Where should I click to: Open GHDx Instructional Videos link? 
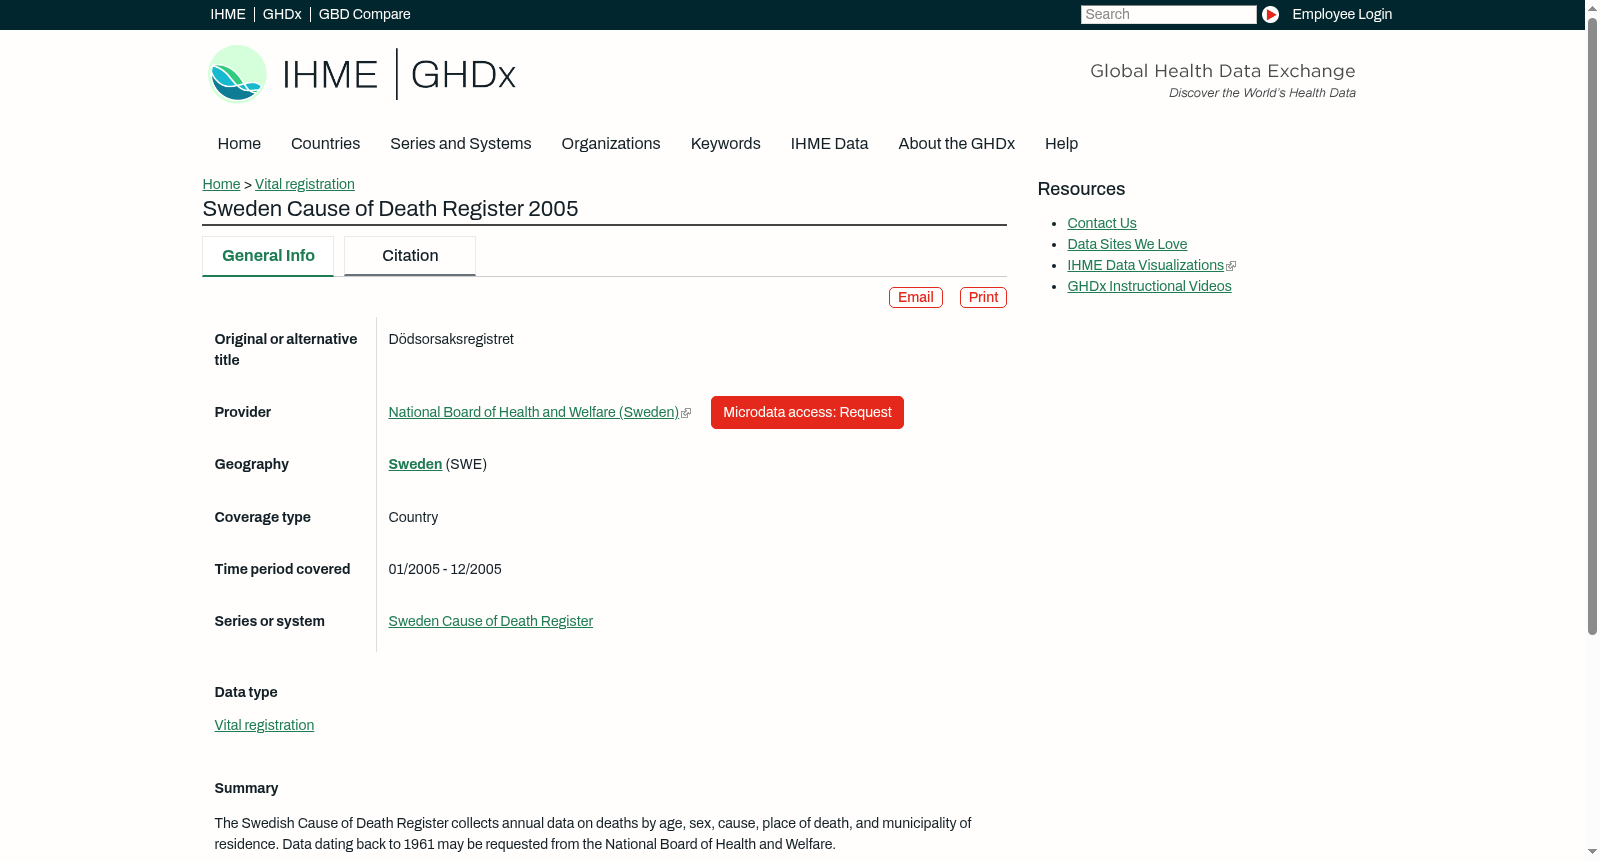click(x=1149, y=286)
